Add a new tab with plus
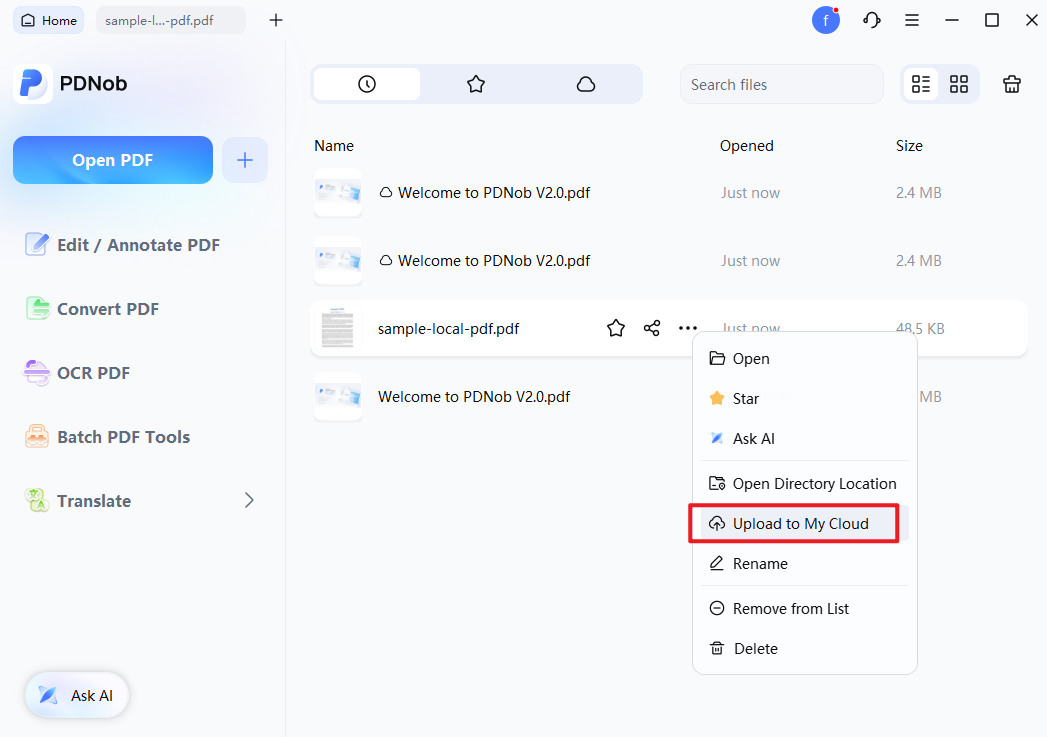The height and width of the screenshot is (737, 1047). tap(276, 21)
